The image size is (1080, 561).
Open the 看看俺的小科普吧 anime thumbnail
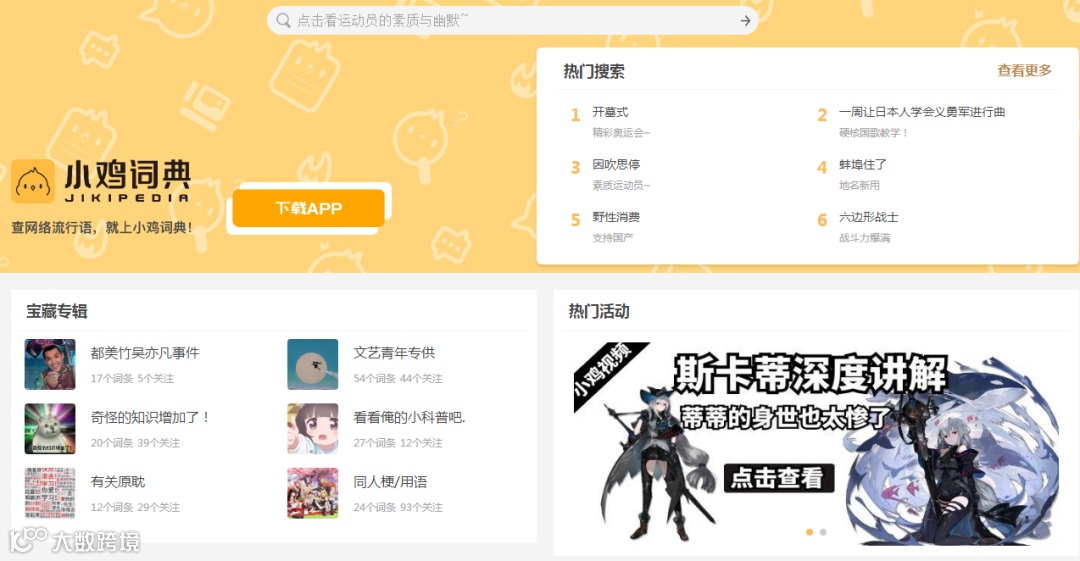coord(313,429)
